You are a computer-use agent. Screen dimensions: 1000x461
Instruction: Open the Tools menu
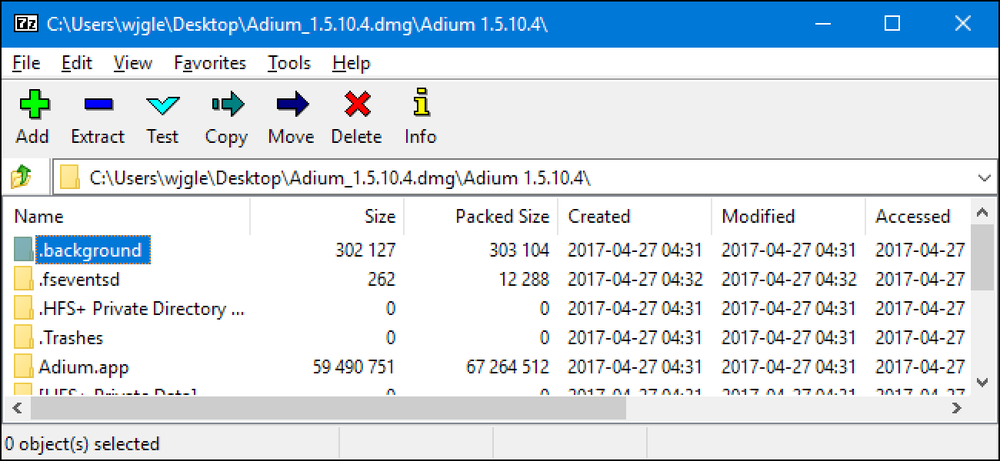pos(289,63)
